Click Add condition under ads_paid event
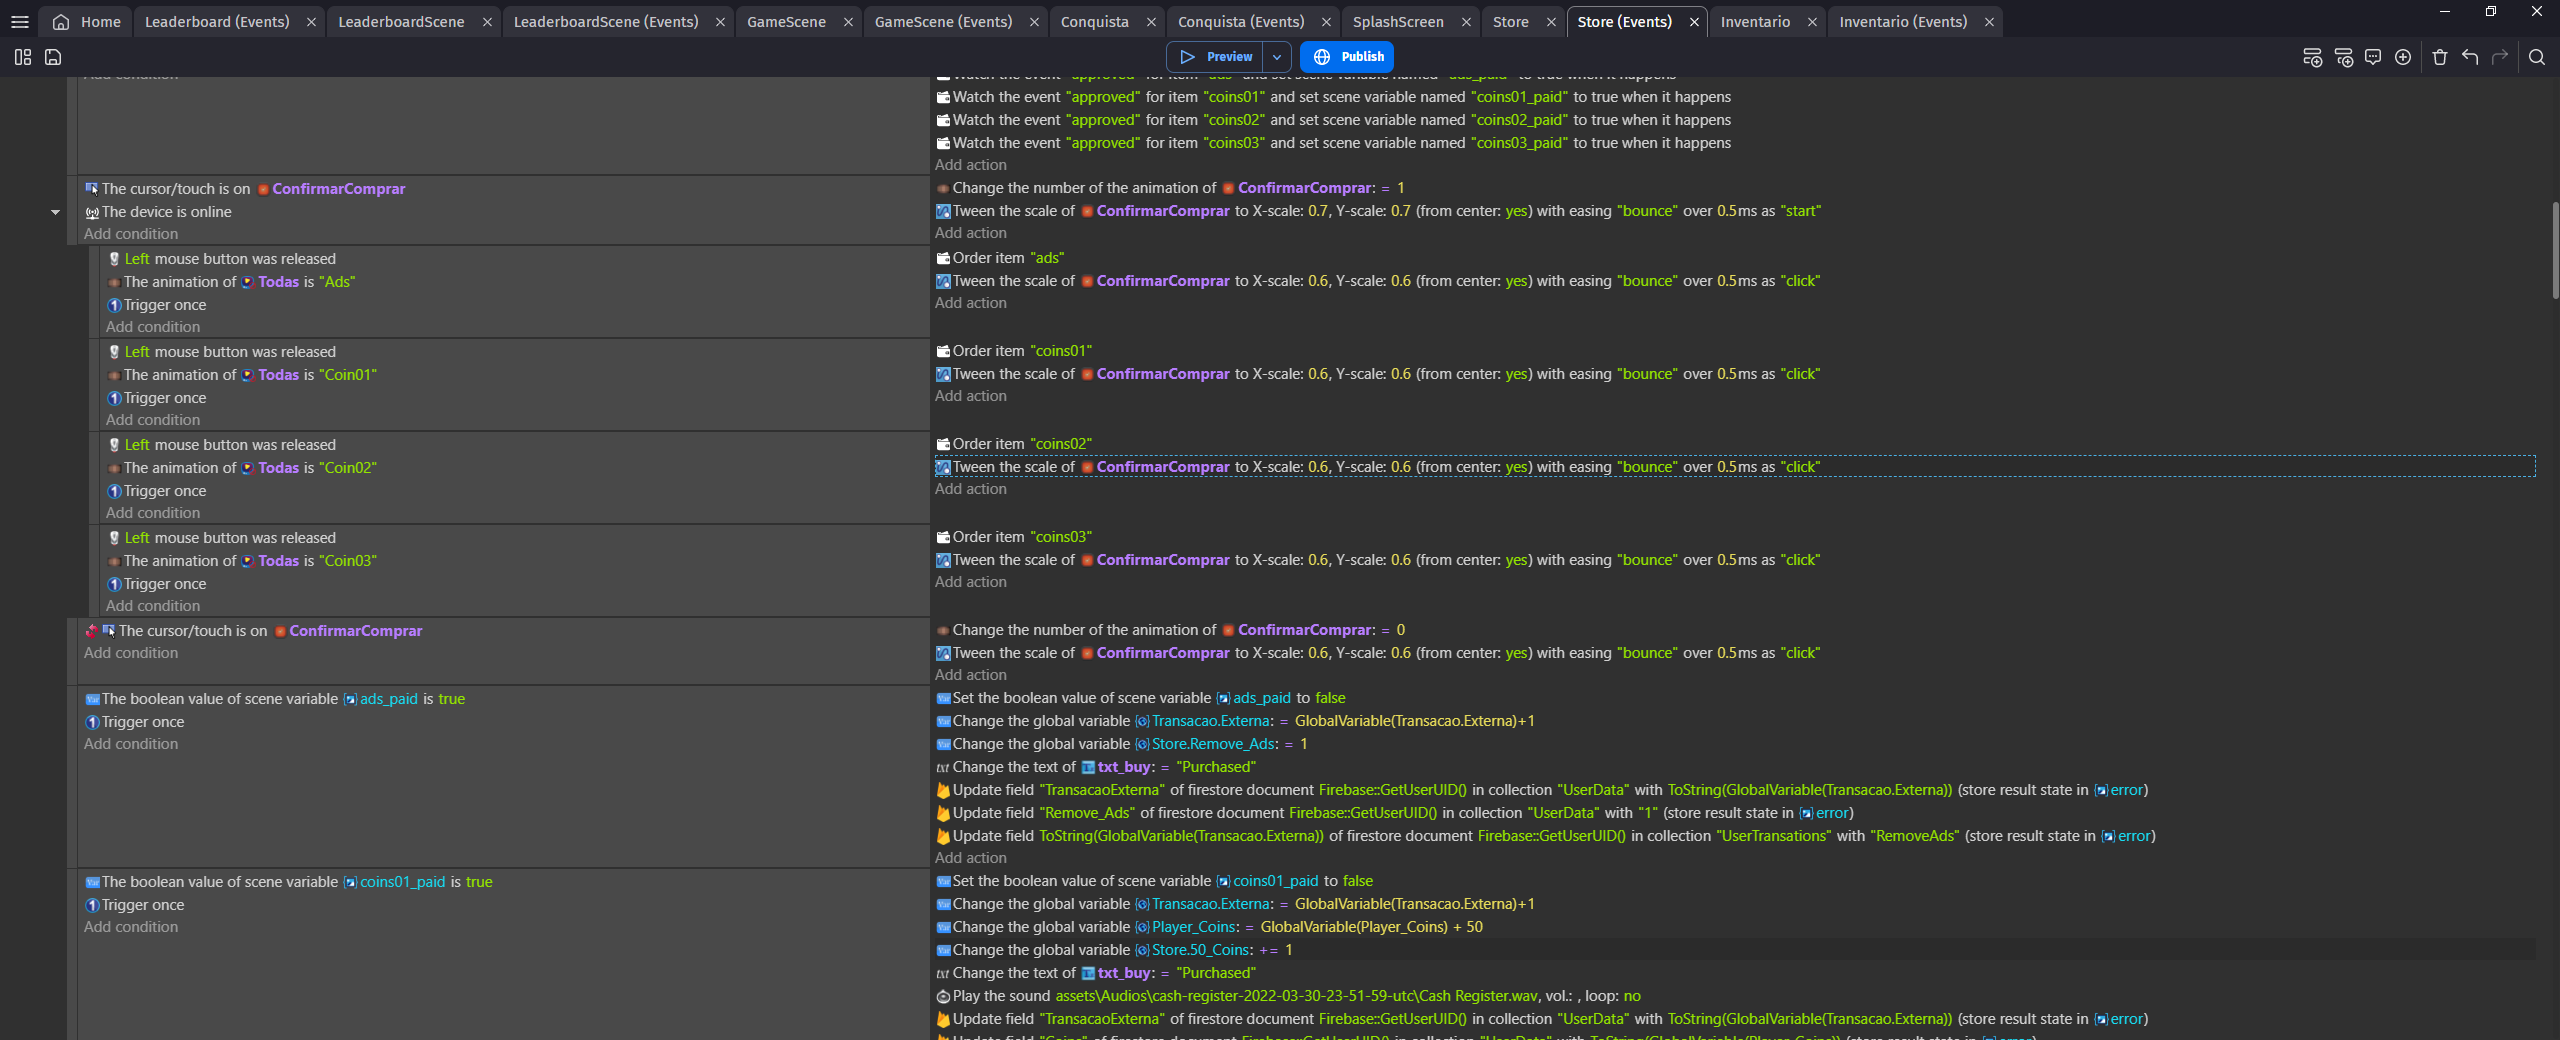The height and width of the screenshot is (1040, 2560). (x=131, y=744)
